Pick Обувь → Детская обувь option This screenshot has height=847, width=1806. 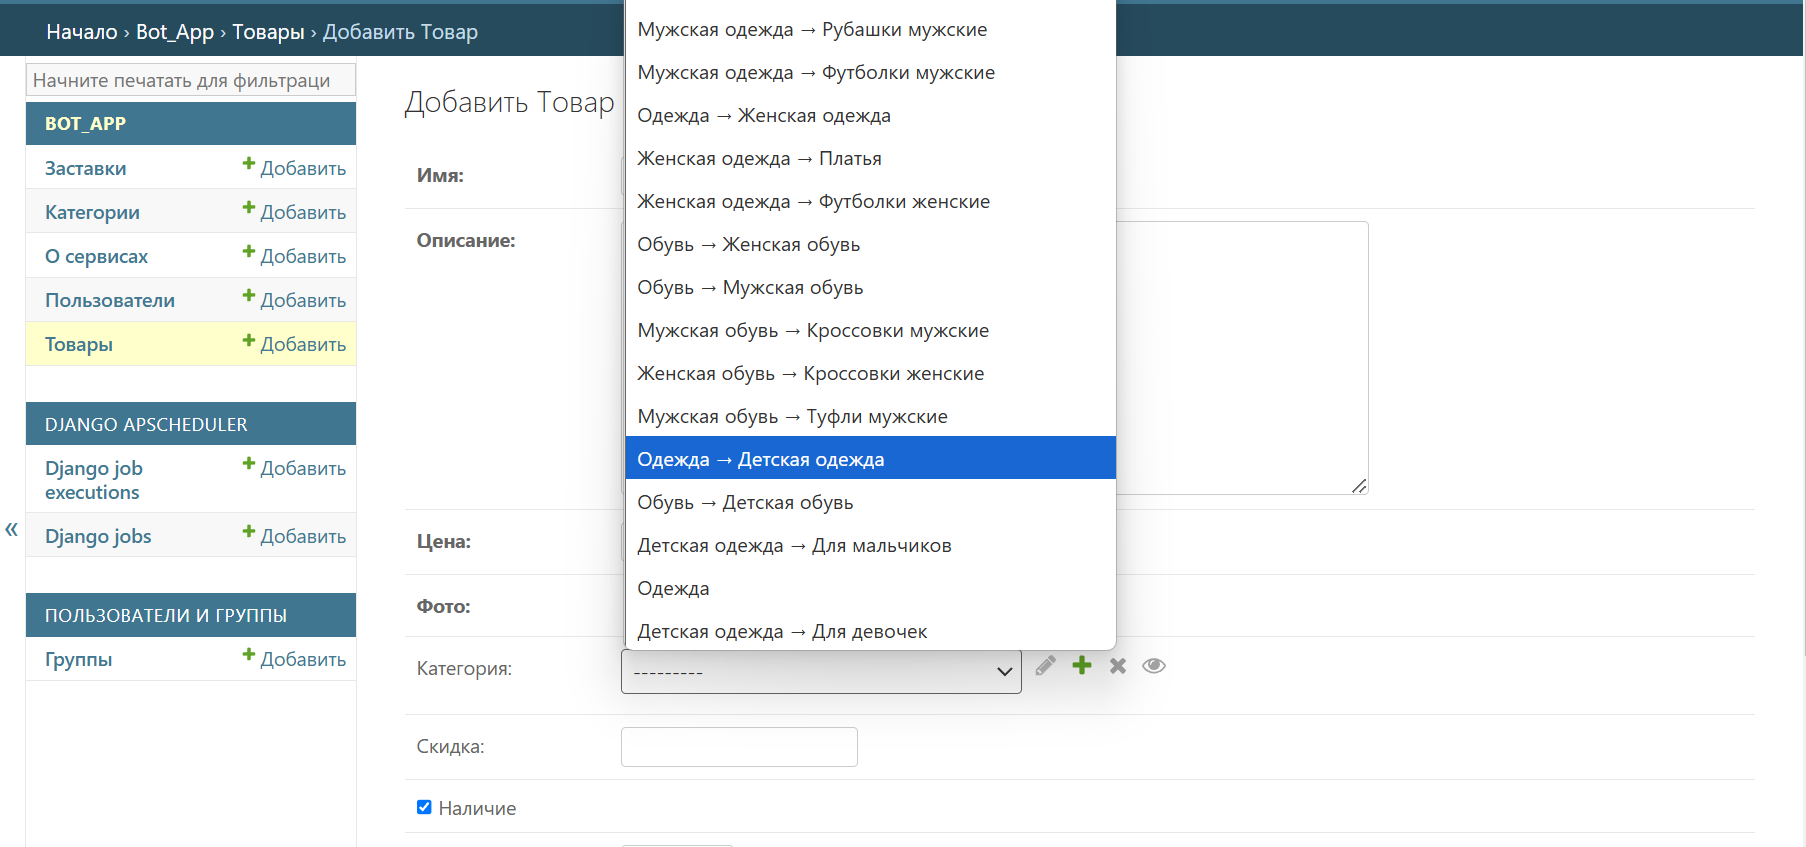click(870, 503)
